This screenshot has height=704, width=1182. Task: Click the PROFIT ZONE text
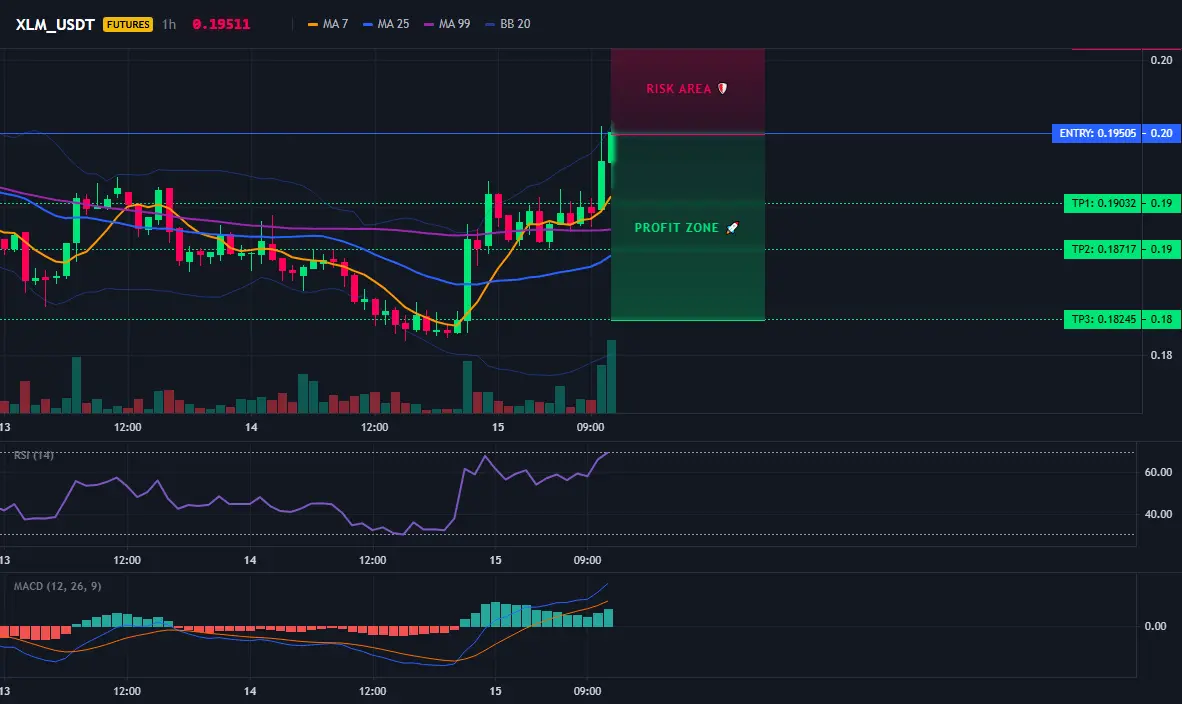pos(676,228)
